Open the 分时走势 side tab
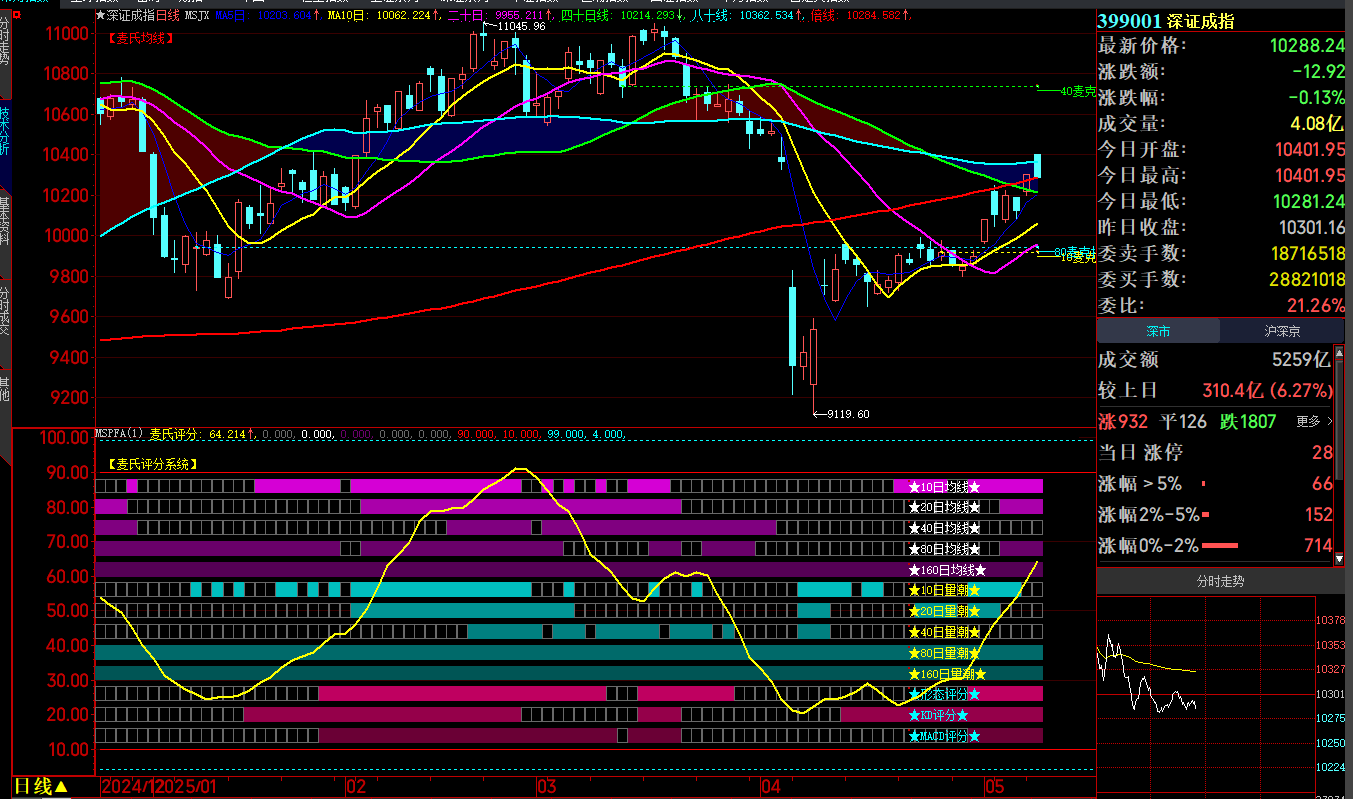1353x799 pixels. coord(5,52)
